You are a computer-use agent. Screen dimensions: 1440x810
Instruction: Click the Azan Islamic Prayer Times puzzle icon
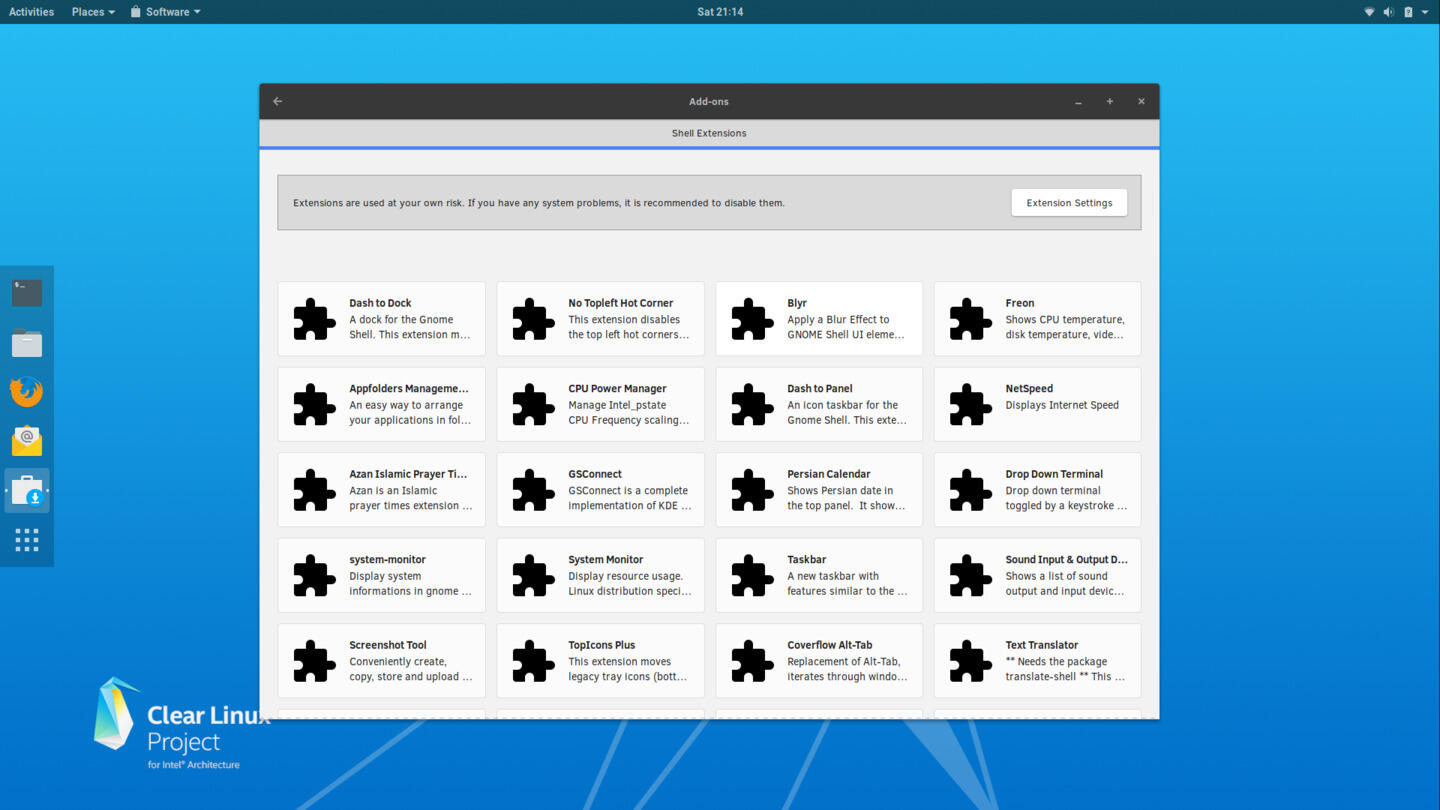(x=314, y=490)
